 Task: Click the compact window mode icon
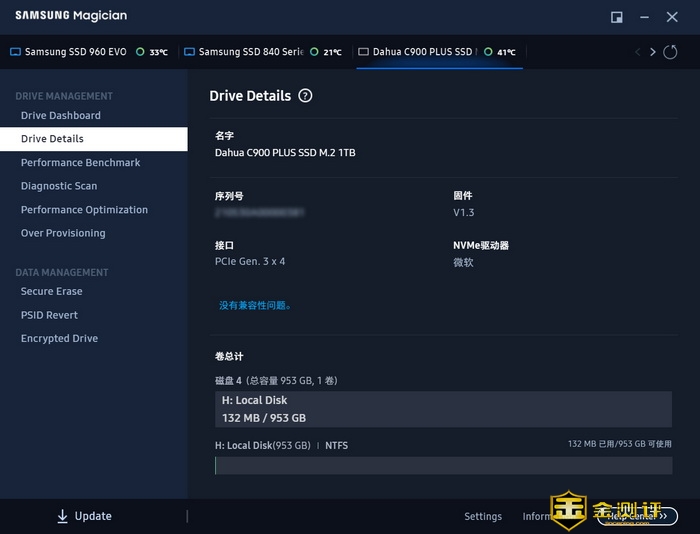(x=617, y=17)
